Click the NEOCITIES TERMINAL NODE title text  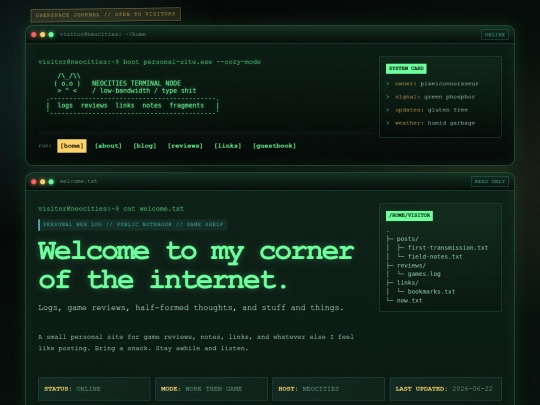(136, 83)
